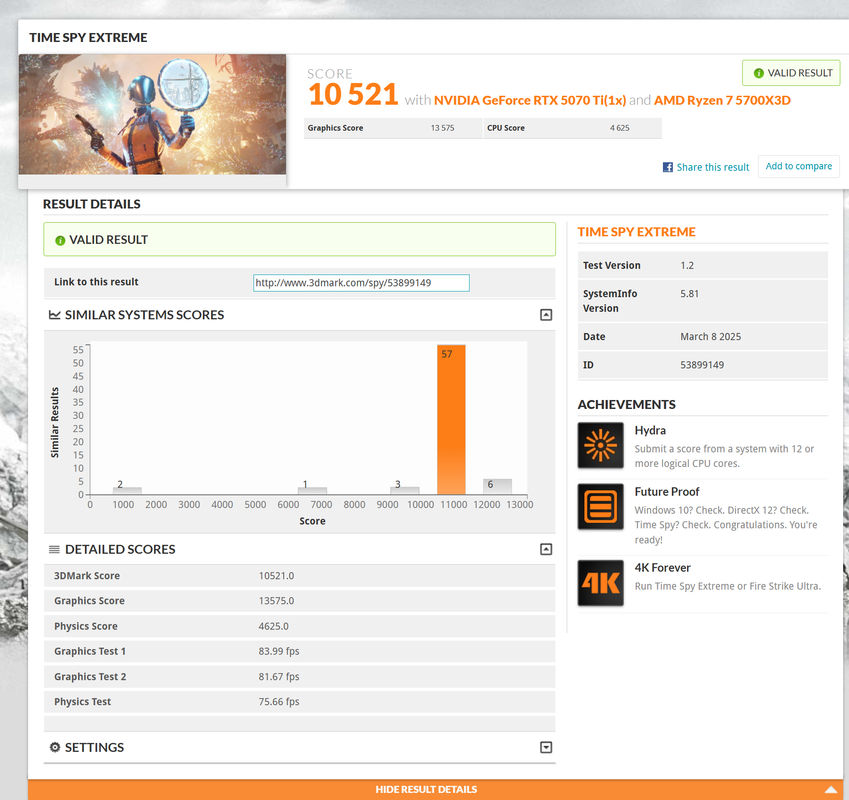The height and width of the screenshot is (800, 849).
Task: Share this result on Facebook
Action: (713, 167)
